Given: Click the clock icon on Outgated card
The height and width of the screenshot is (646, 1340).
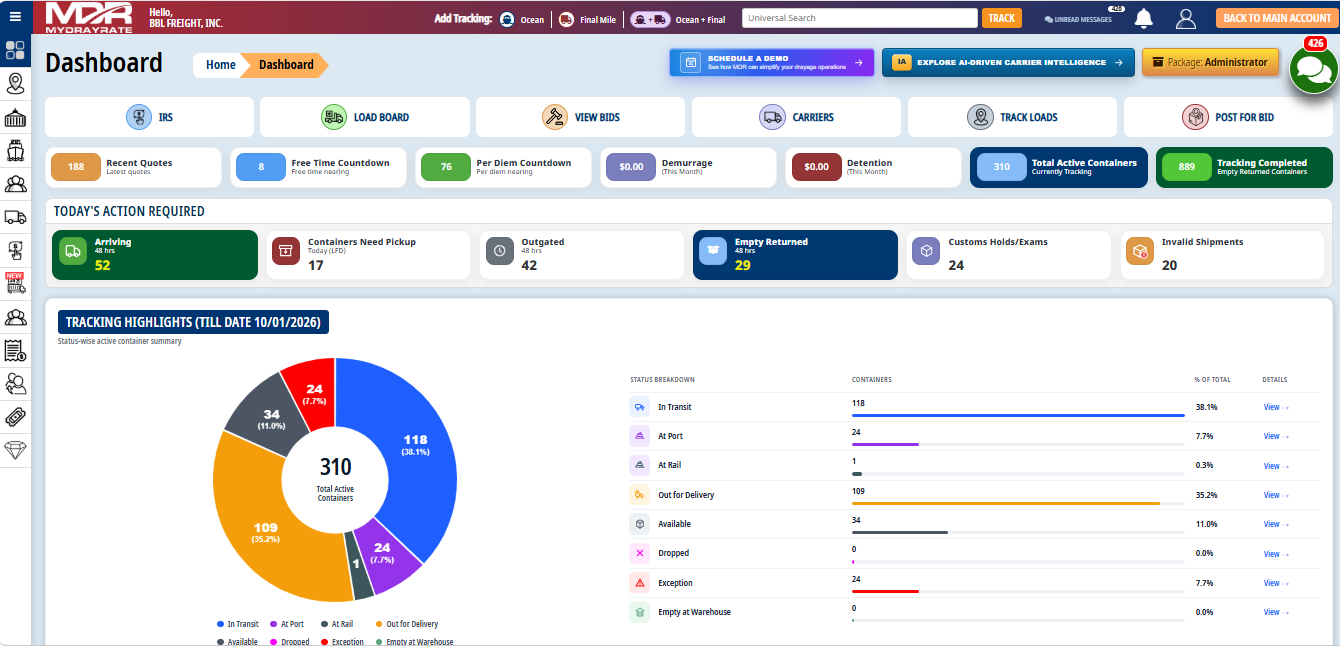Looking at the screenshot, I should coord(500,252).
